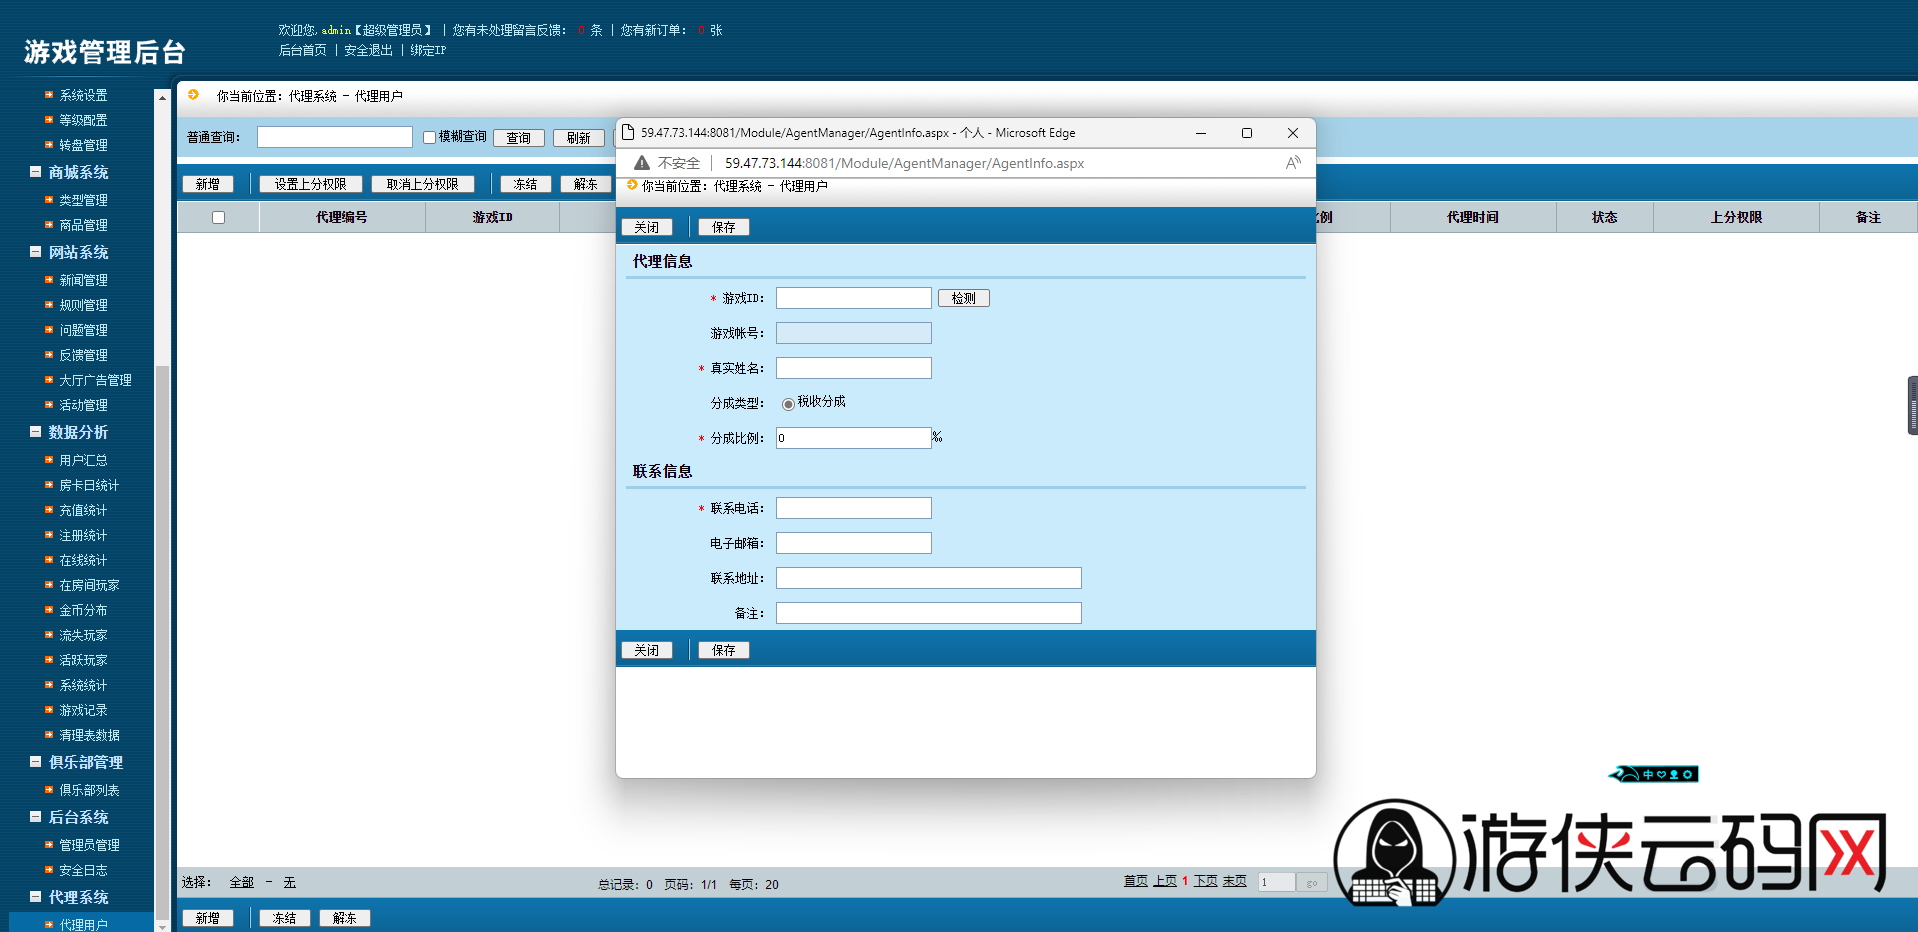This screenshot has height=932, width=1918.
Task: Click the 分成比例 input field
Action: [x=854, y=438]
